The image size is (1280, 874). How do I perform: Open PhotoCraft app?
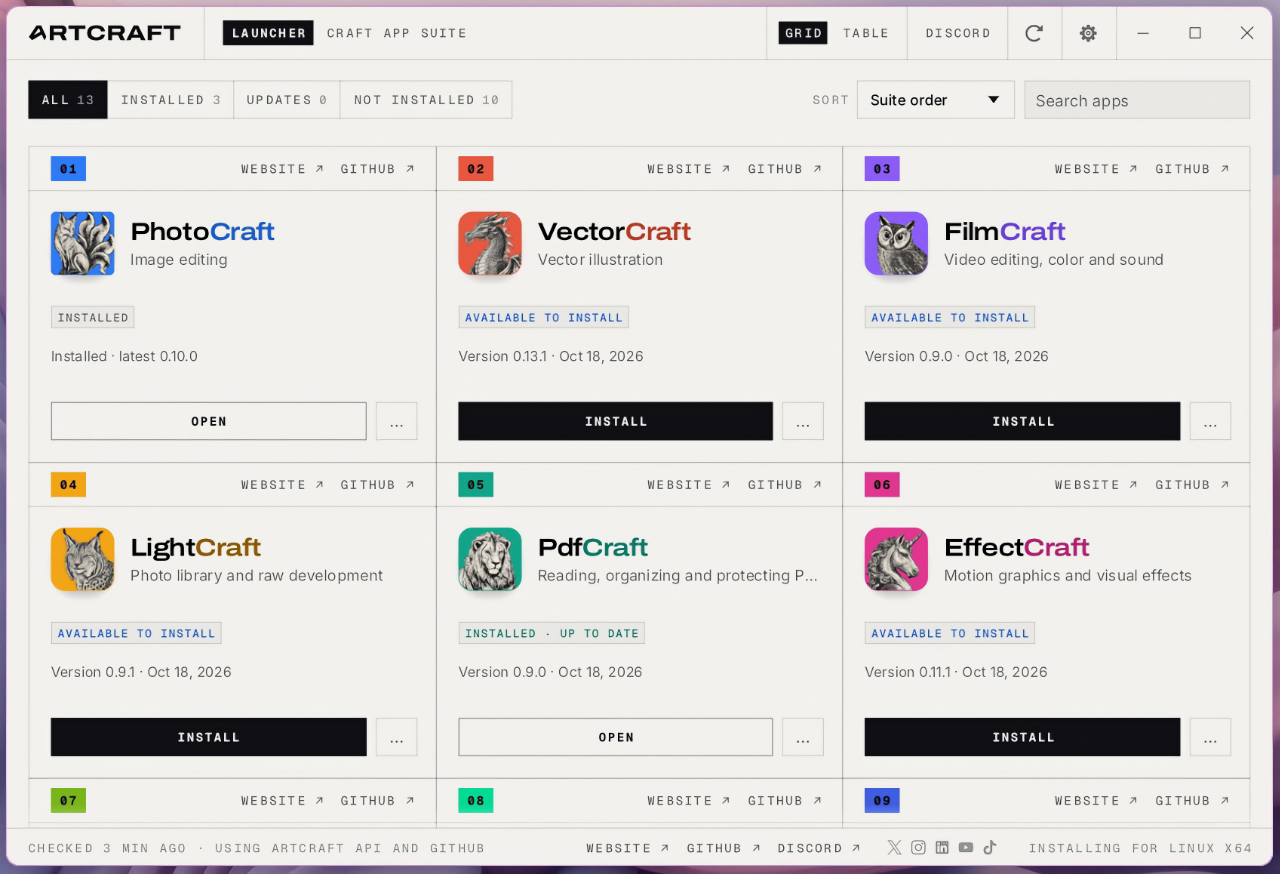coord(209,421)
